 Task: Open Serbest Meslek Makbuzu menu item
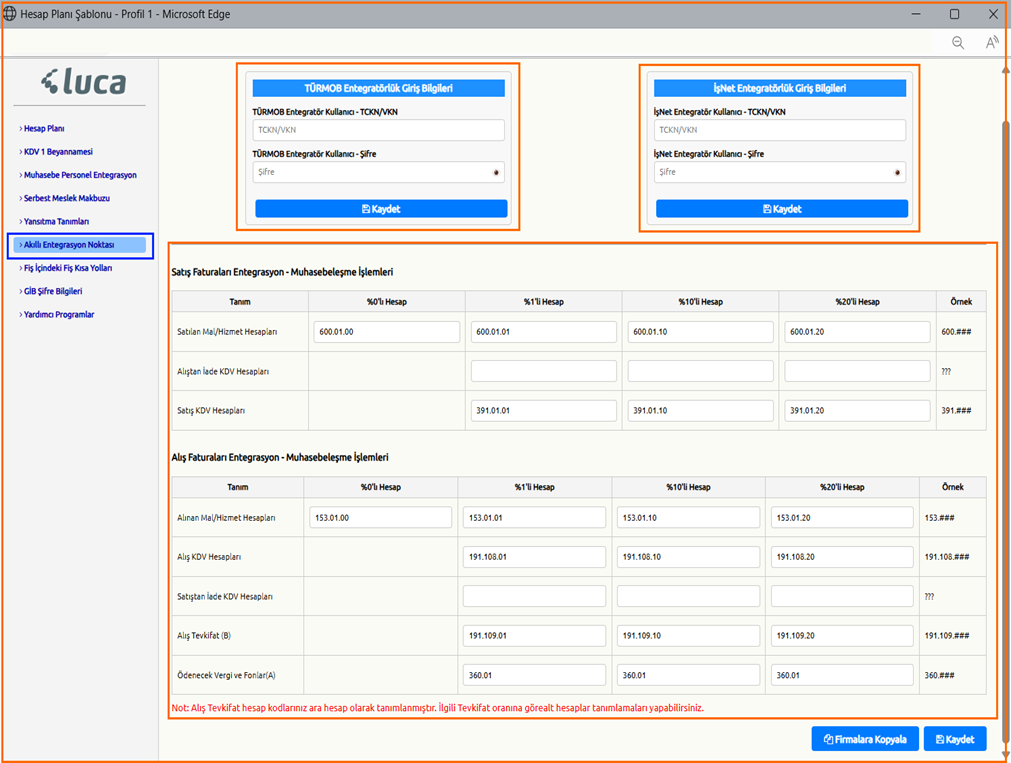coord(66,198)
